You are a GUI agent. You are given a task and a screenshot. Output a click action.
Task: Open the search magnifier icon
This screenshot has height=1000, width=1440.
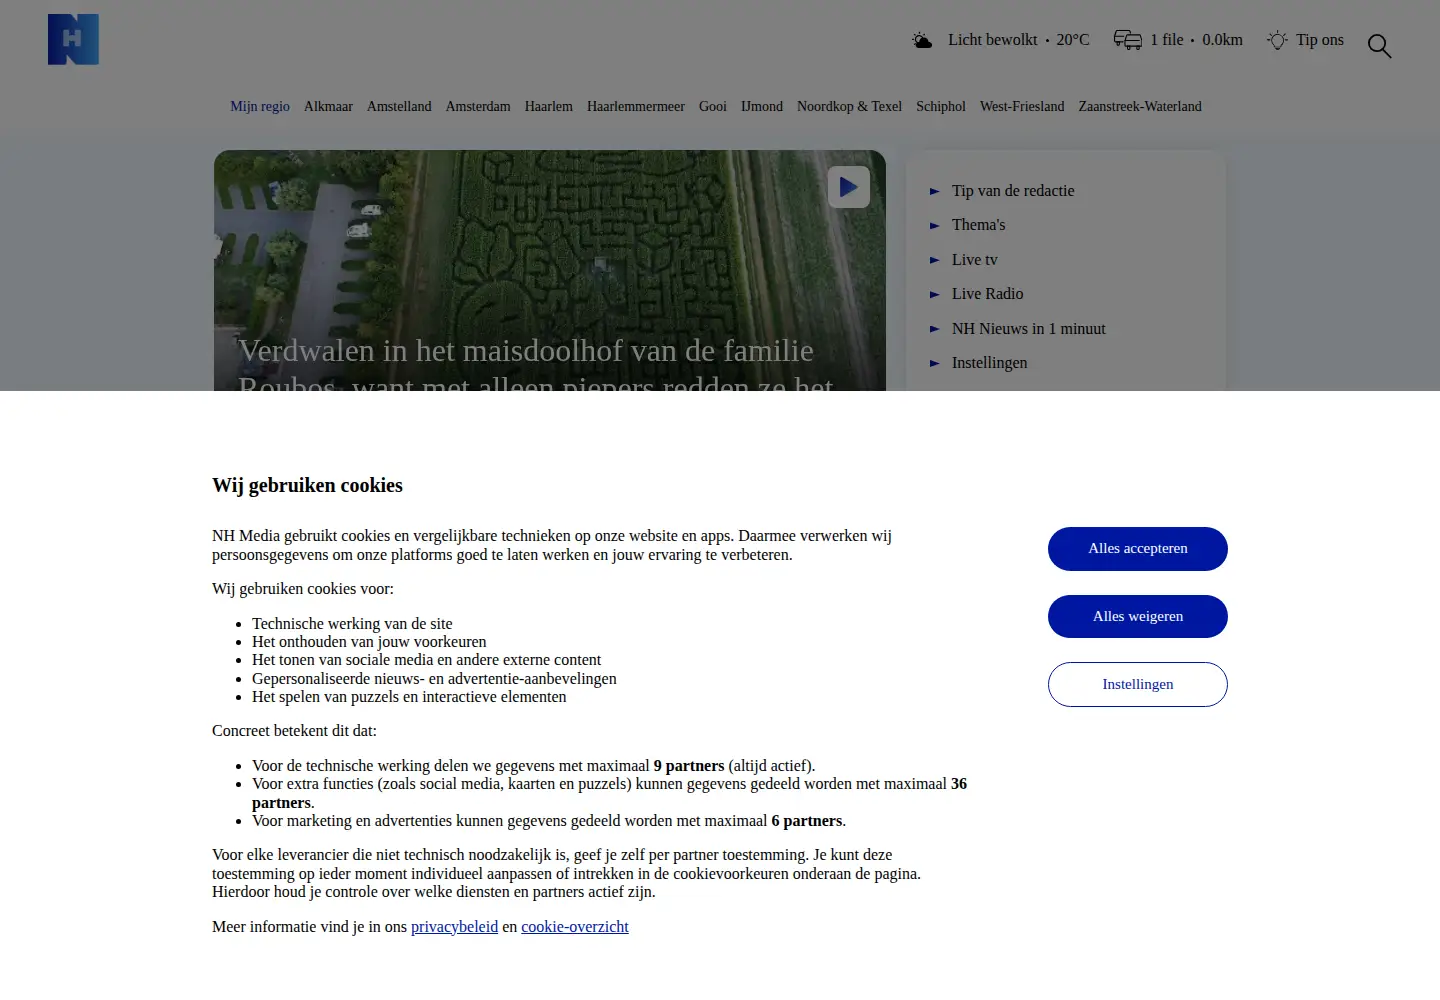point(1379,46)
